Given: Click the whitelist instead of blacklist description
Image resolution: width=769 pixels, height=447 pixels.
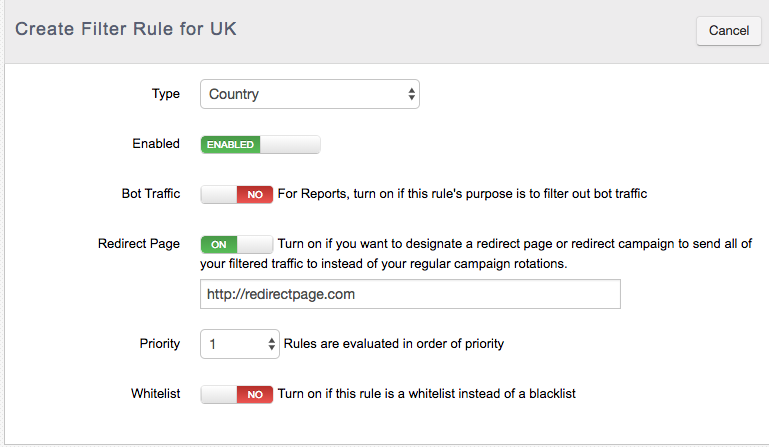Looking at the screenshot, I should [427, 394].
